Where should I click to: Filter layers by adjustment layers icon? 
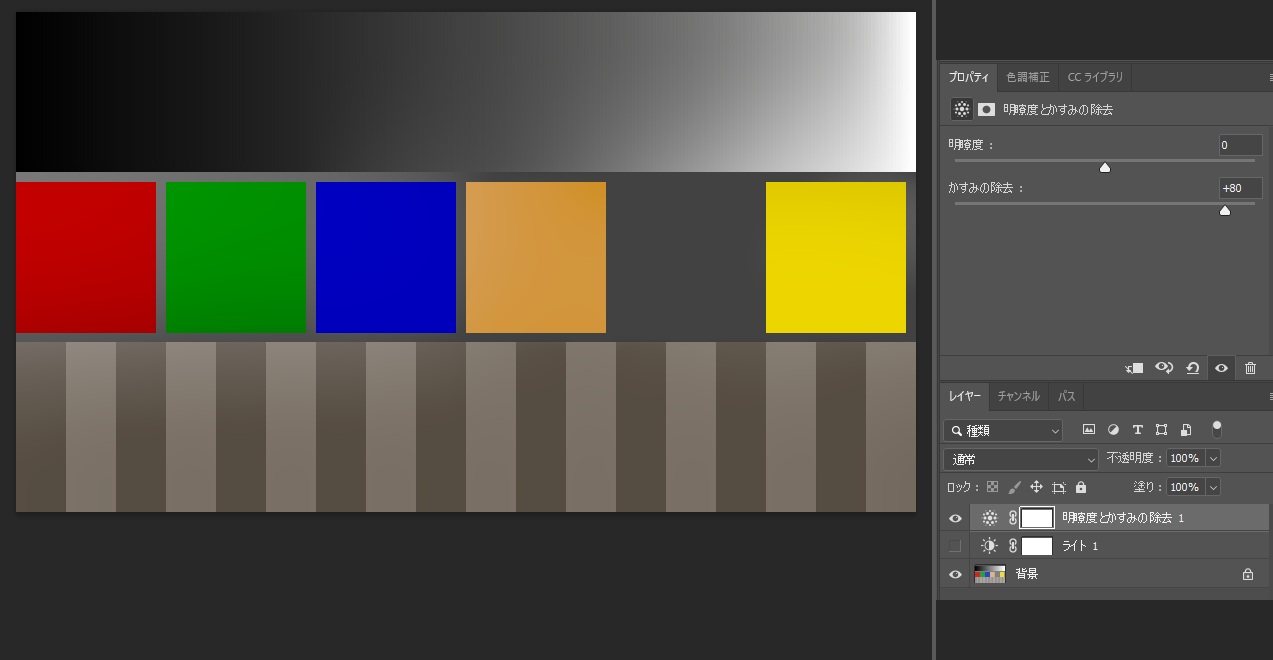[1113, 430]
